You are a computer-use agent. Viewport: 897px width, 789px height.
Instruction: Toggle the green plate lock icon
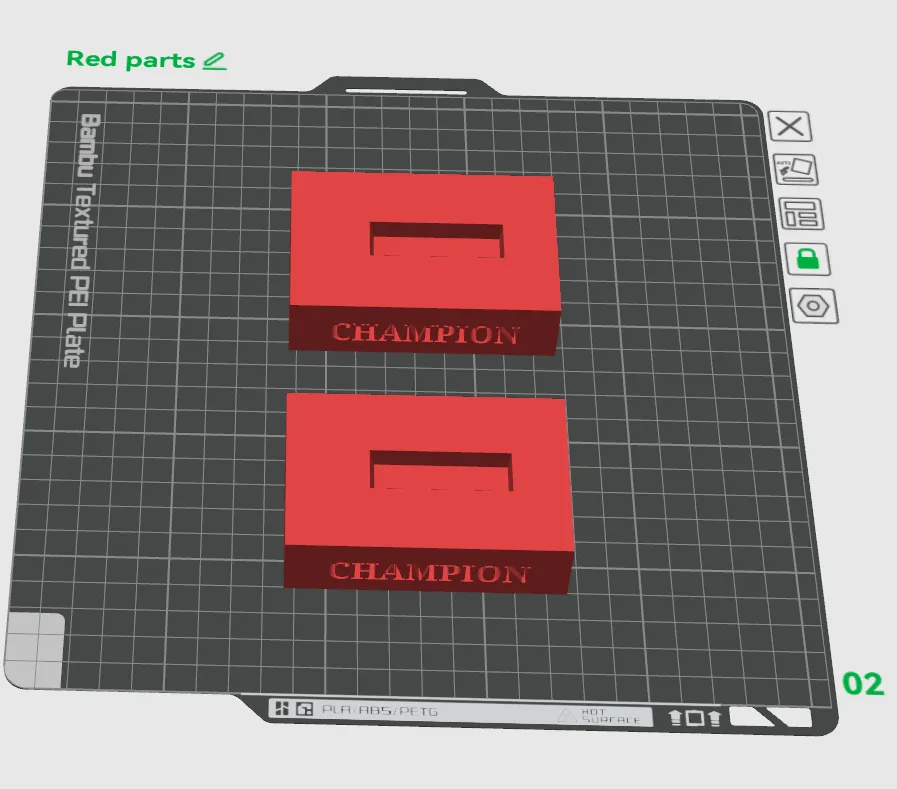click(807, 259)
